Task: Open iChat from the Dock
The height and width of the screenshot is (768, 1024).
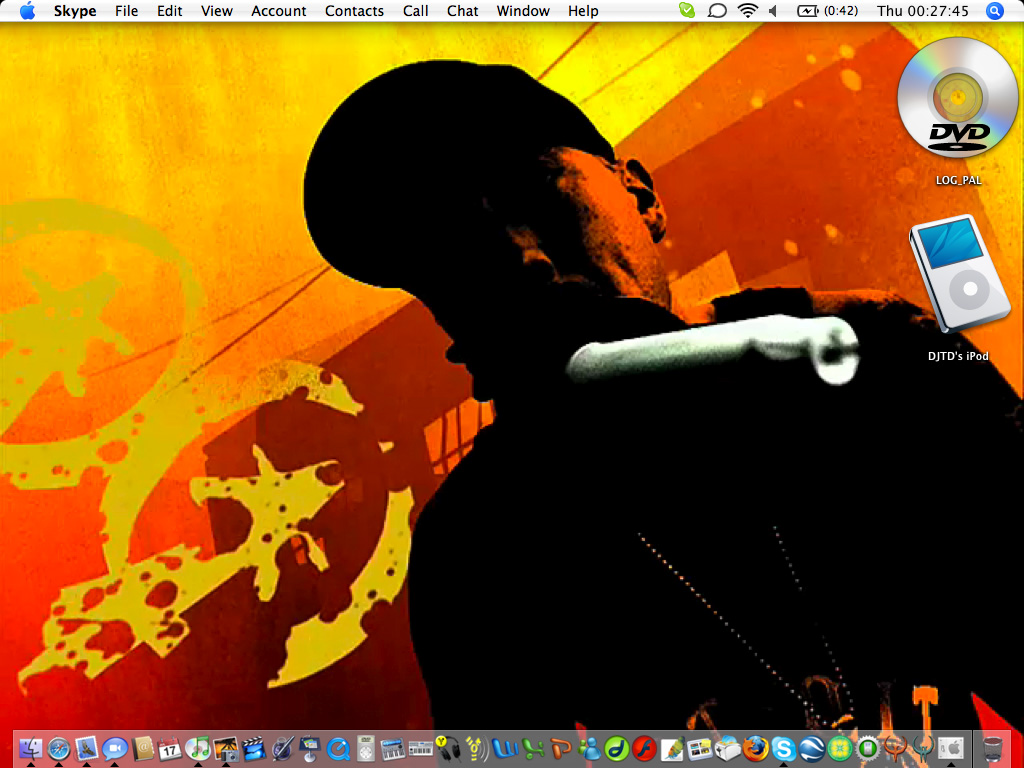Action: [114, 748]
